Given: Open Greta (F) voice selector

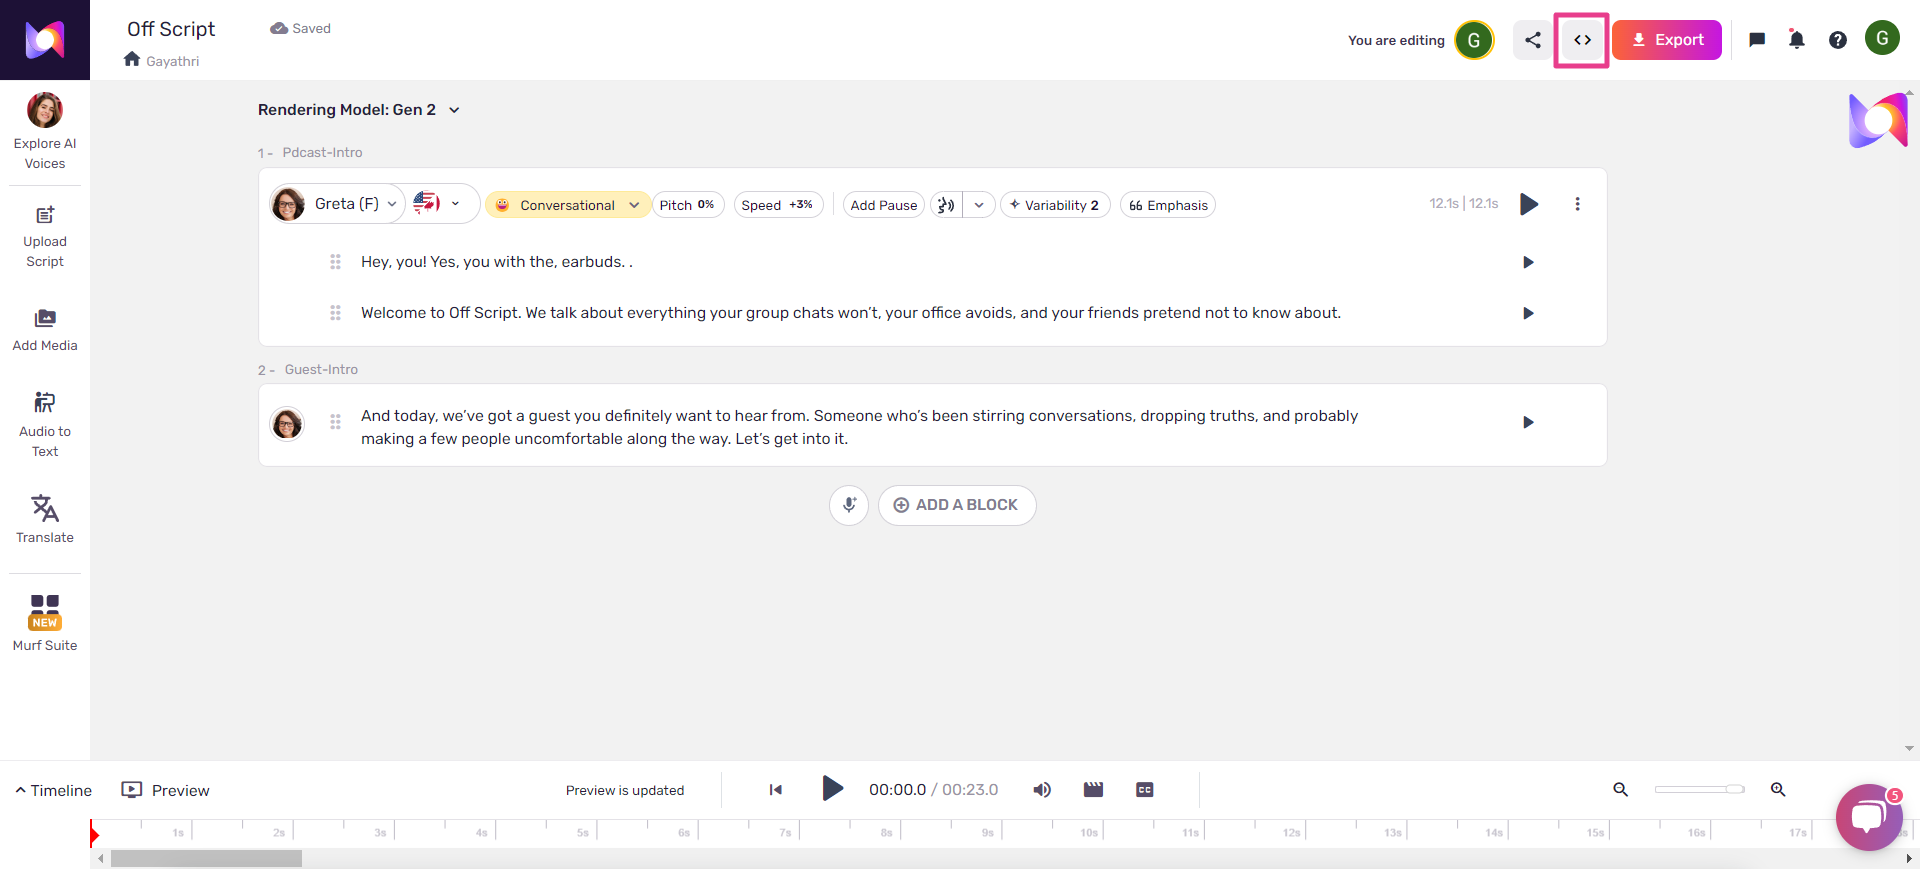Looking at the screenshot, I should click(x=336, y=204).
